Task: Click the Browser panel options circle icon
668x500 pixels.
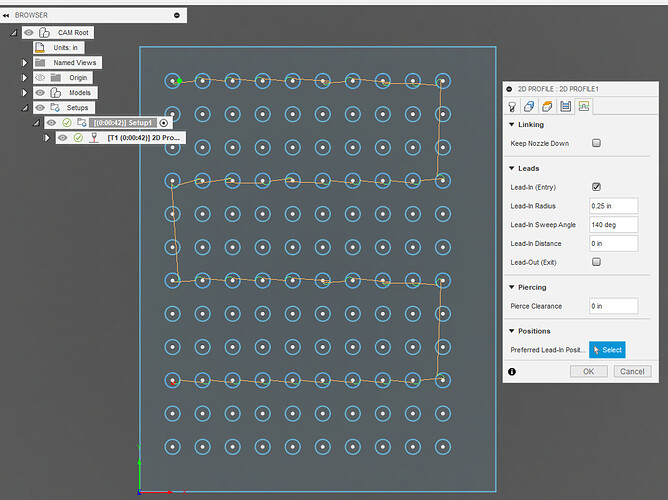Action: coord(177,15)
